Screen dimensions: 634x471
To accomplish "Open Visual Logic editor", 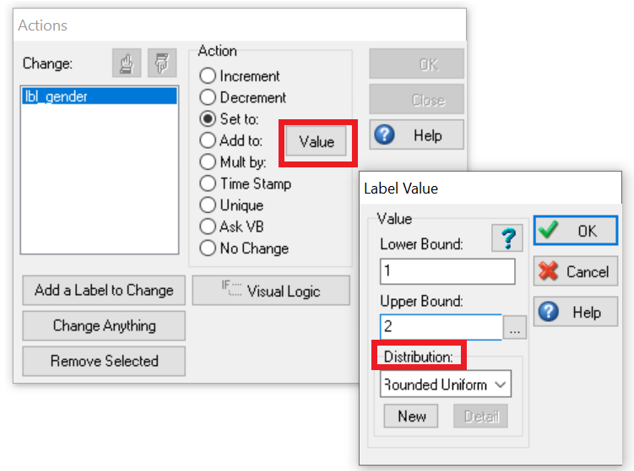I will point(270,290).
